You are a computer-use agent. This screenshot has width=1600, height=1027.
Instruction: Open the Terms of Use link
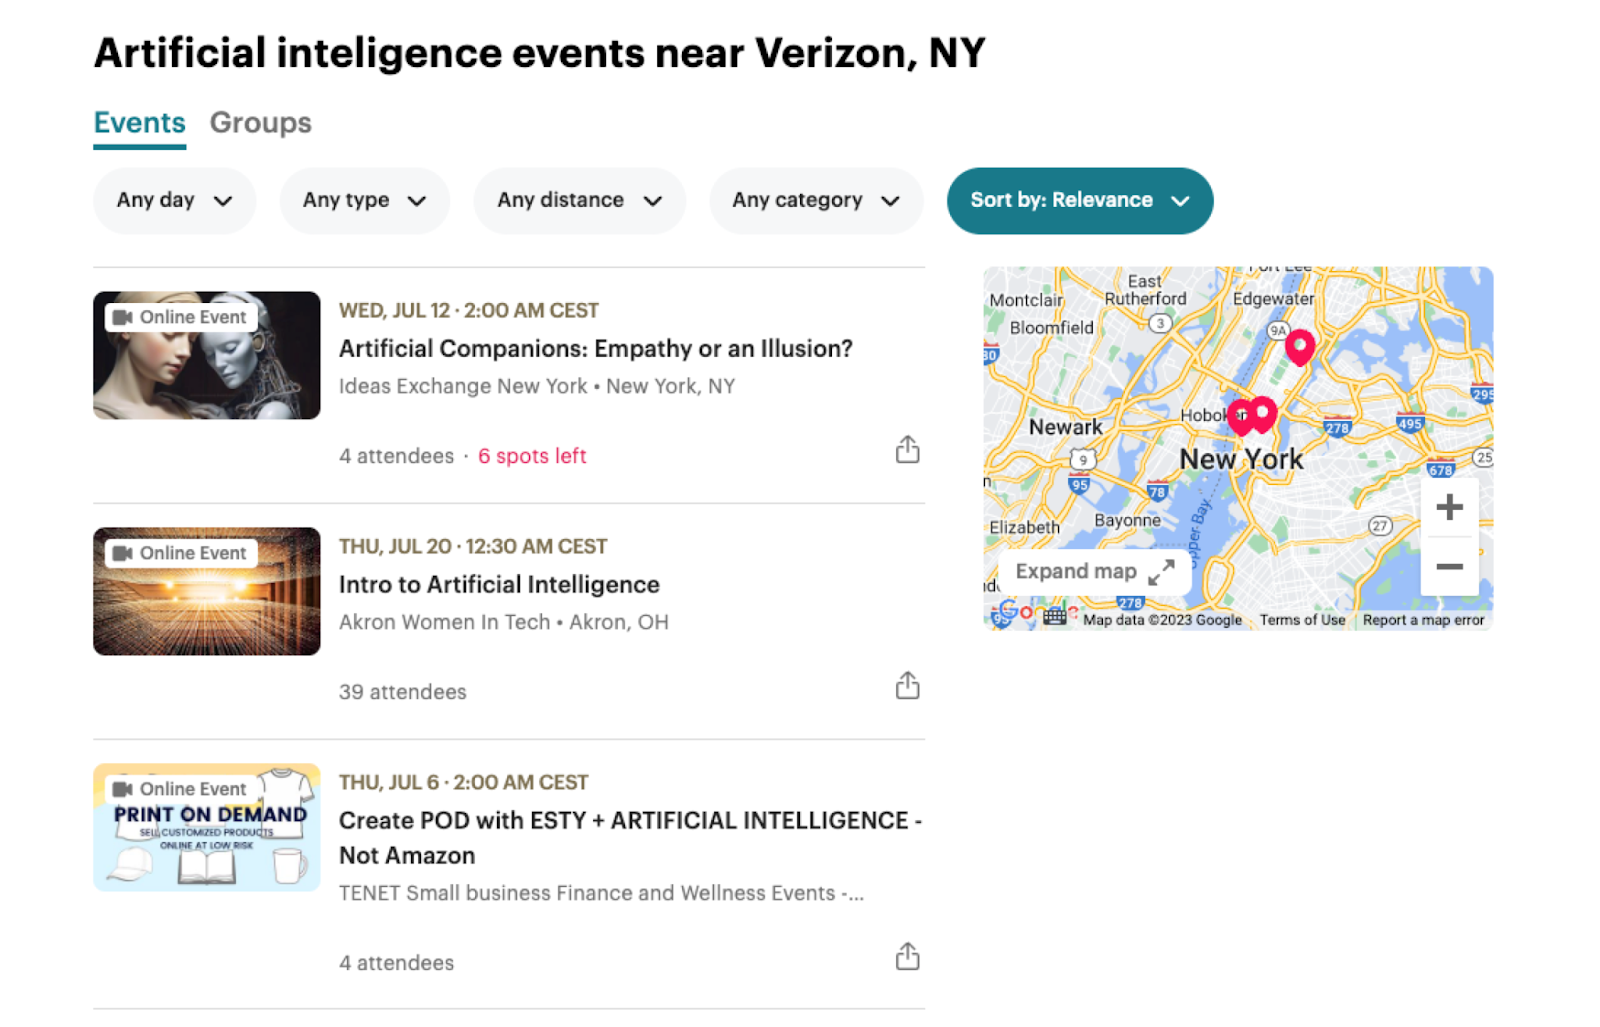click(x=1302, y=619)
